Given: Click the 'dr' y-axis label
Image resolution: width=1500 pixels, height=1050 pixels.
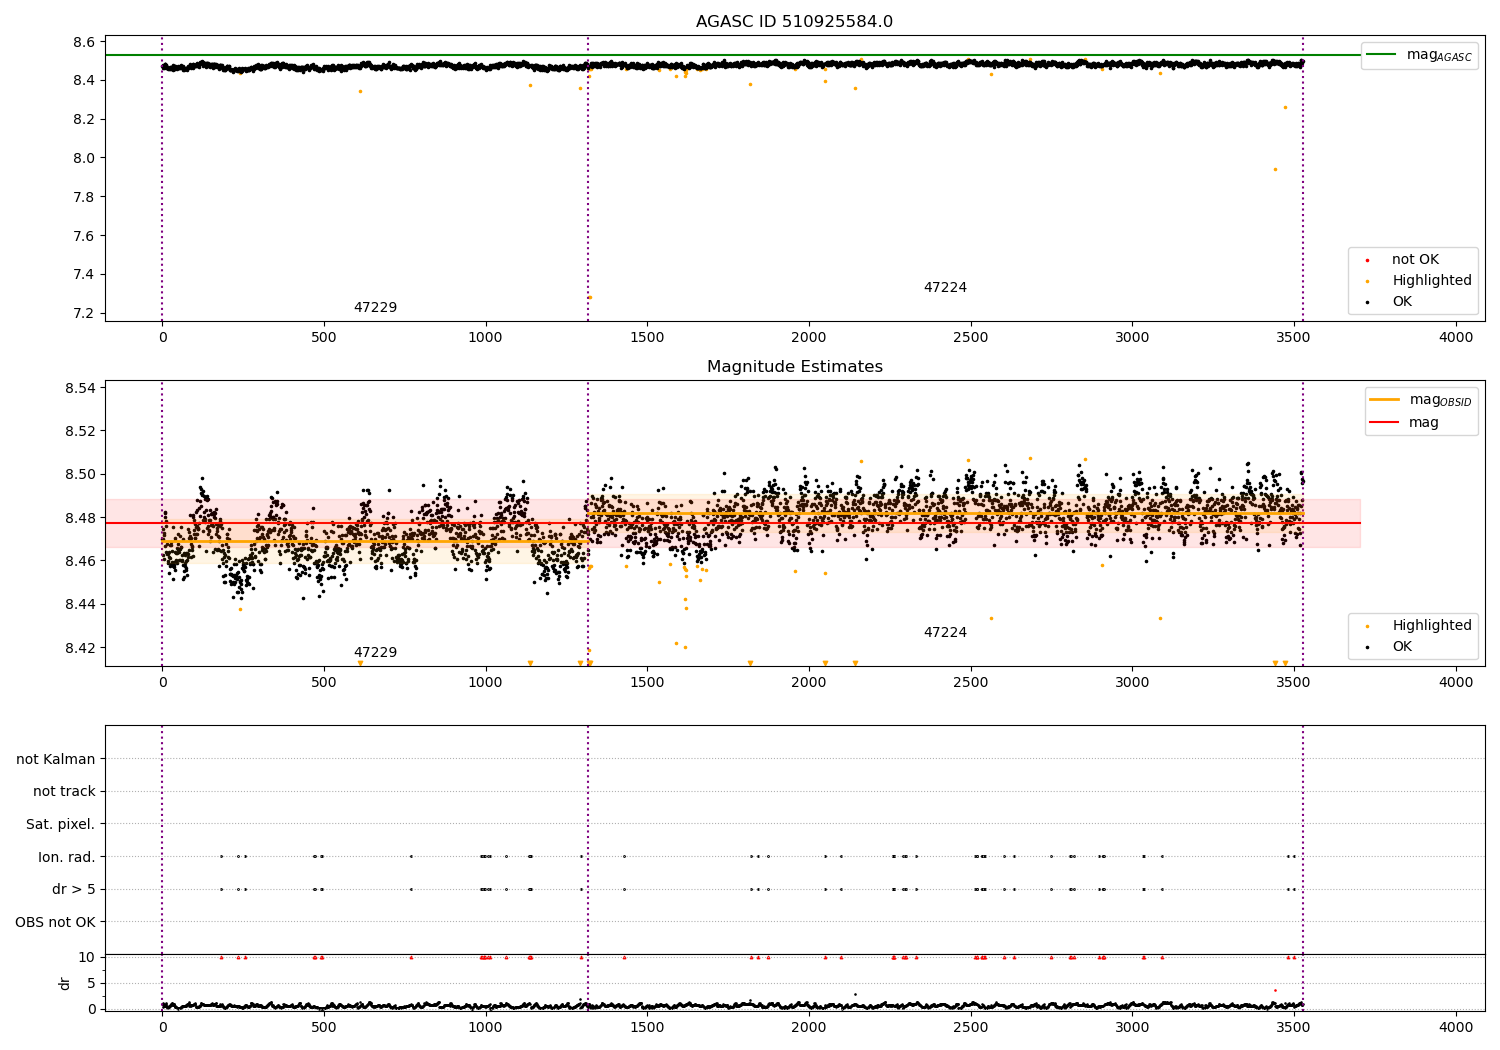Looking at the screenshot, I should coord(65,983).
